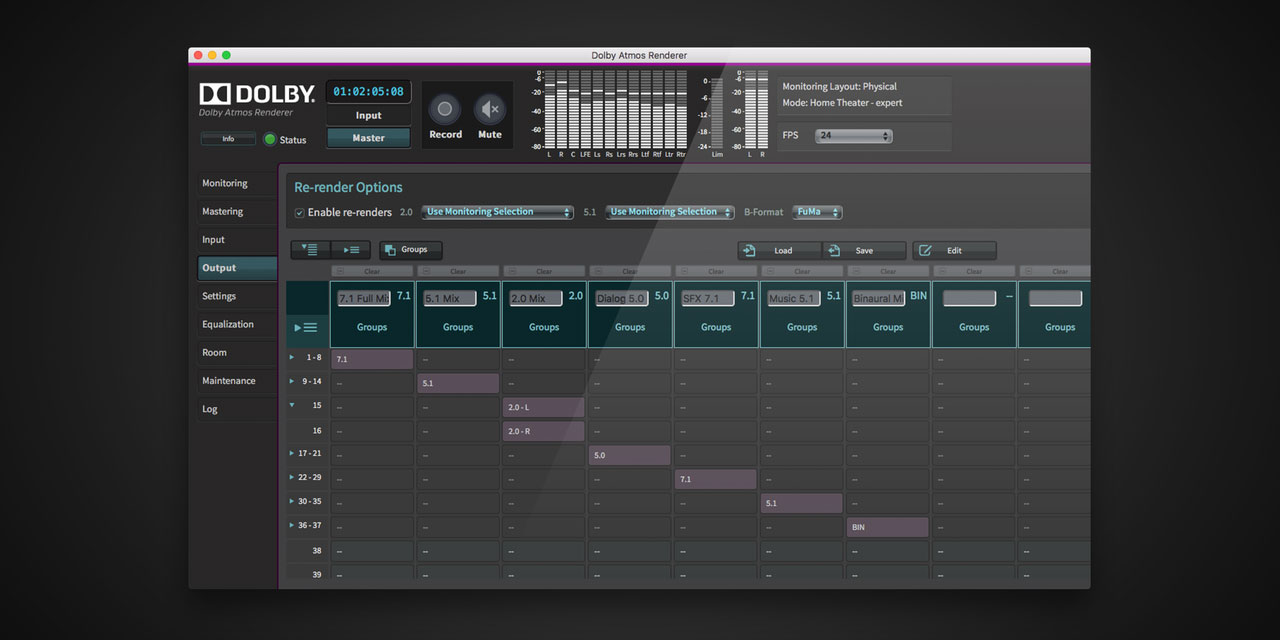Clear the Binaural column
The image size is (1280, 640).
click(x=888, y=271)
